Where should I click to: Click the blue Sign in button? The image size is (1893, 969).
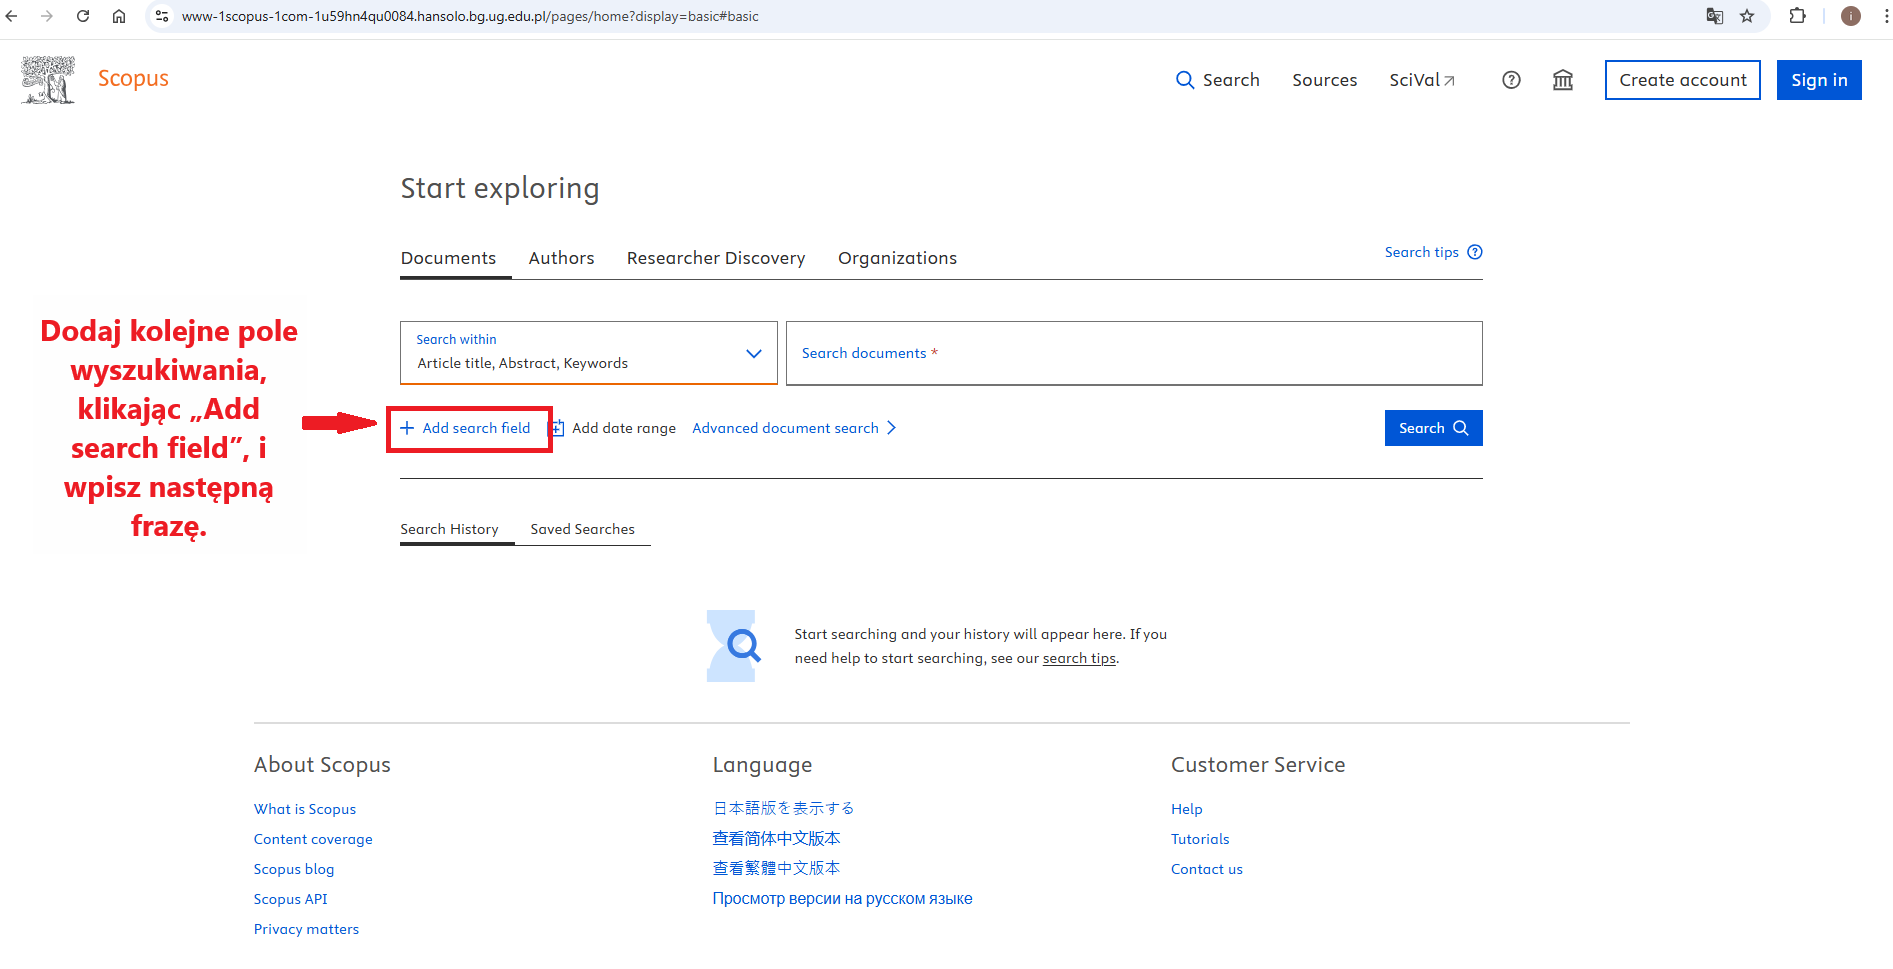(1818, 80)
